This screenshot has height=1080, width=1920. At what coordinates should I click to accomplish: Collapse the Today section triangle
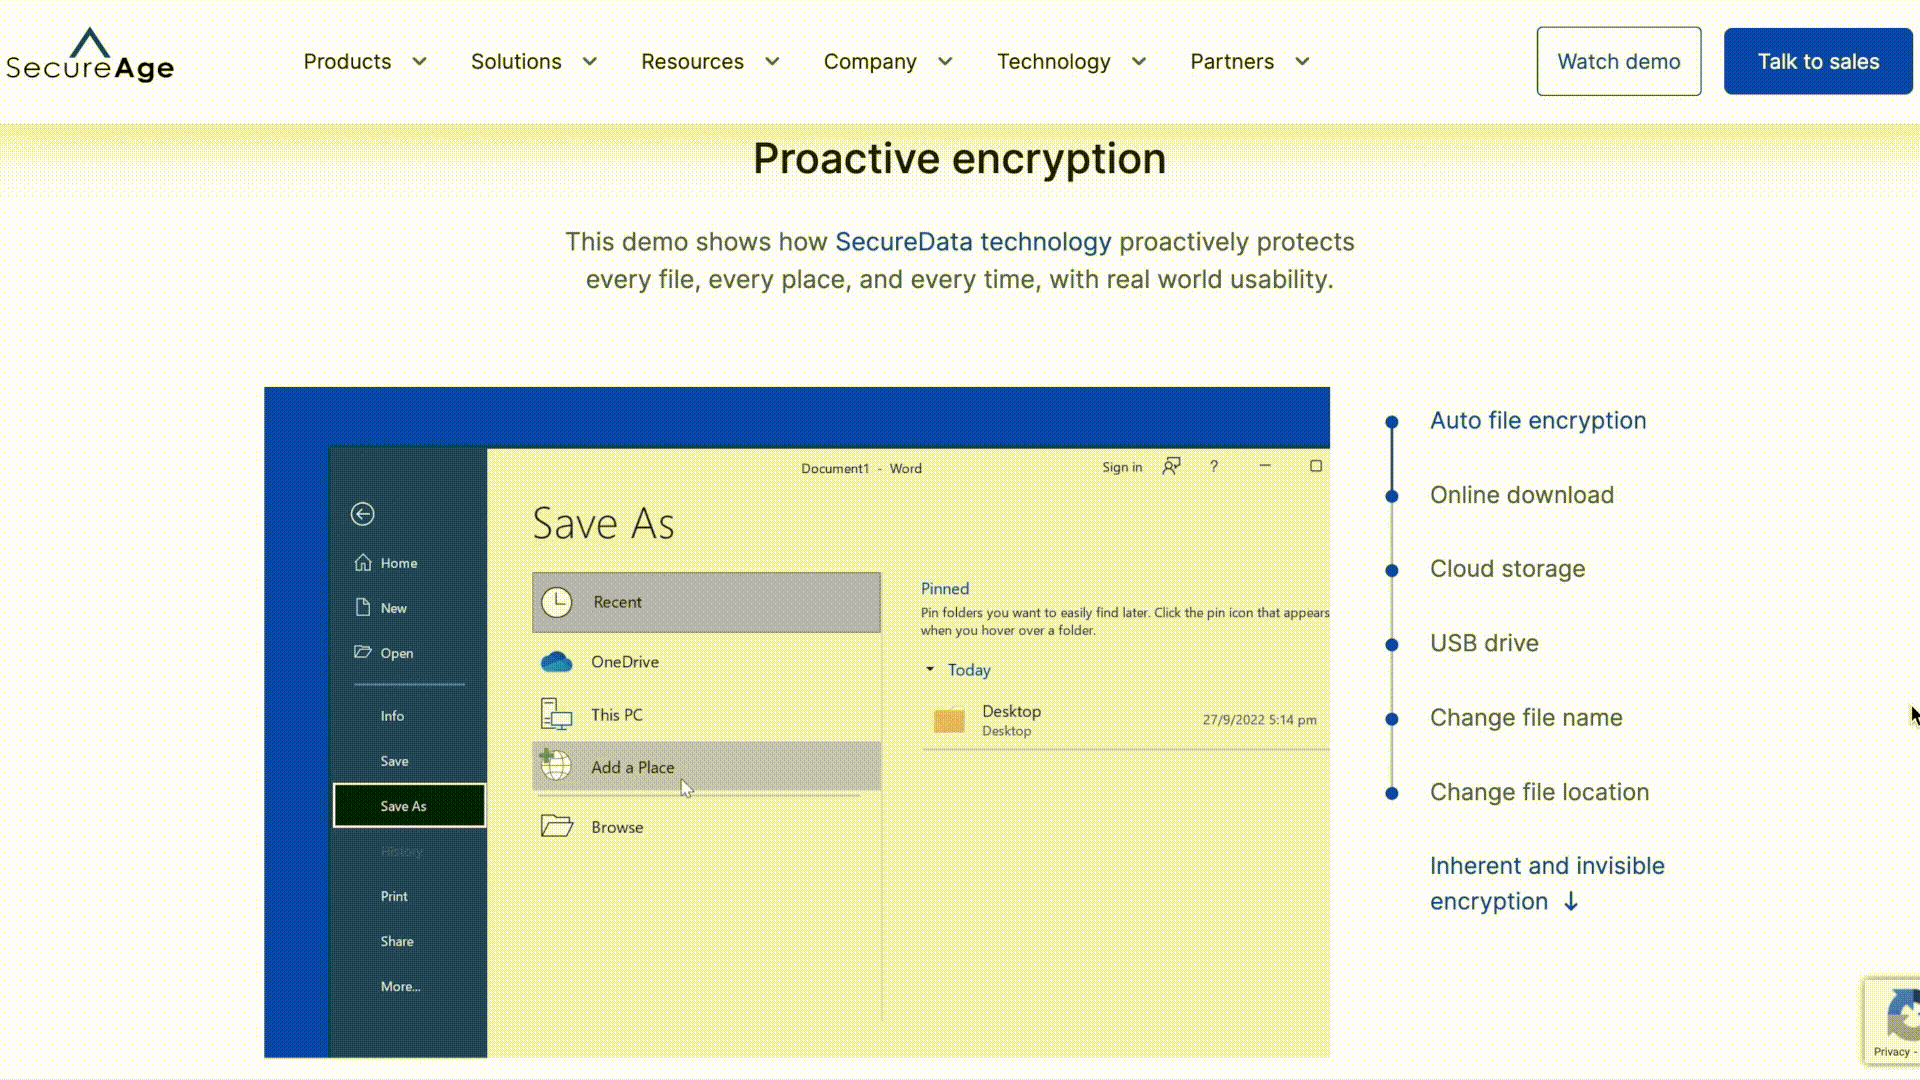[x=930, y=669]
